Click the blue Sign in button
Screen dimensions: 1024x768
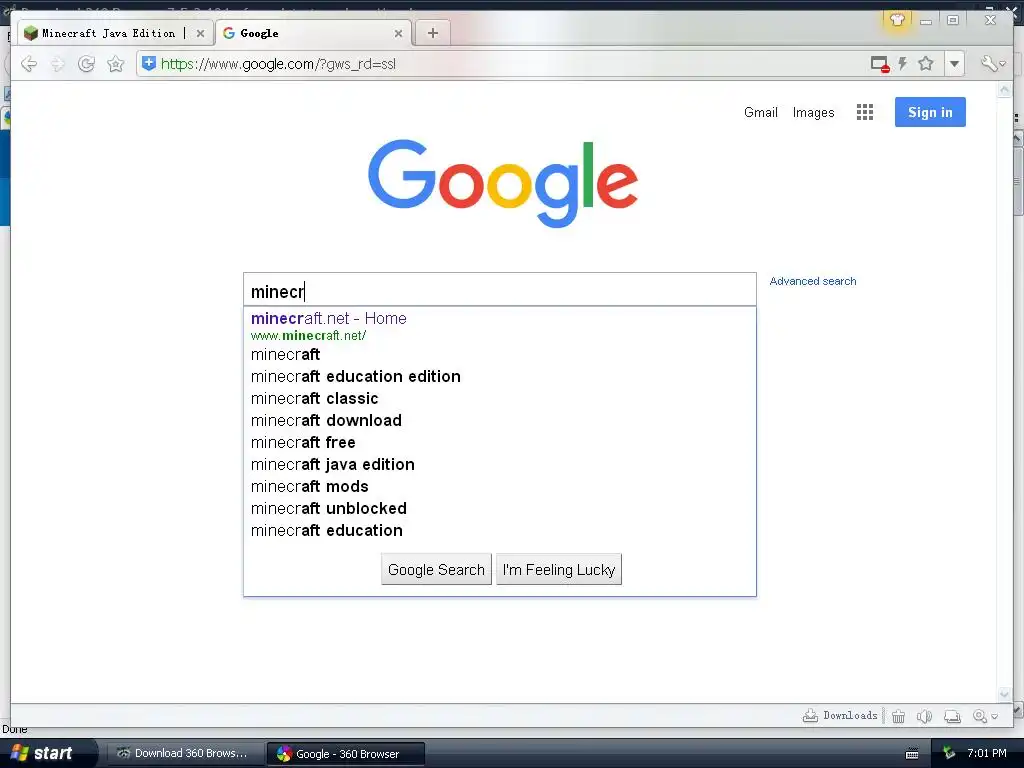pyautogui.click(x=930, y=112)
